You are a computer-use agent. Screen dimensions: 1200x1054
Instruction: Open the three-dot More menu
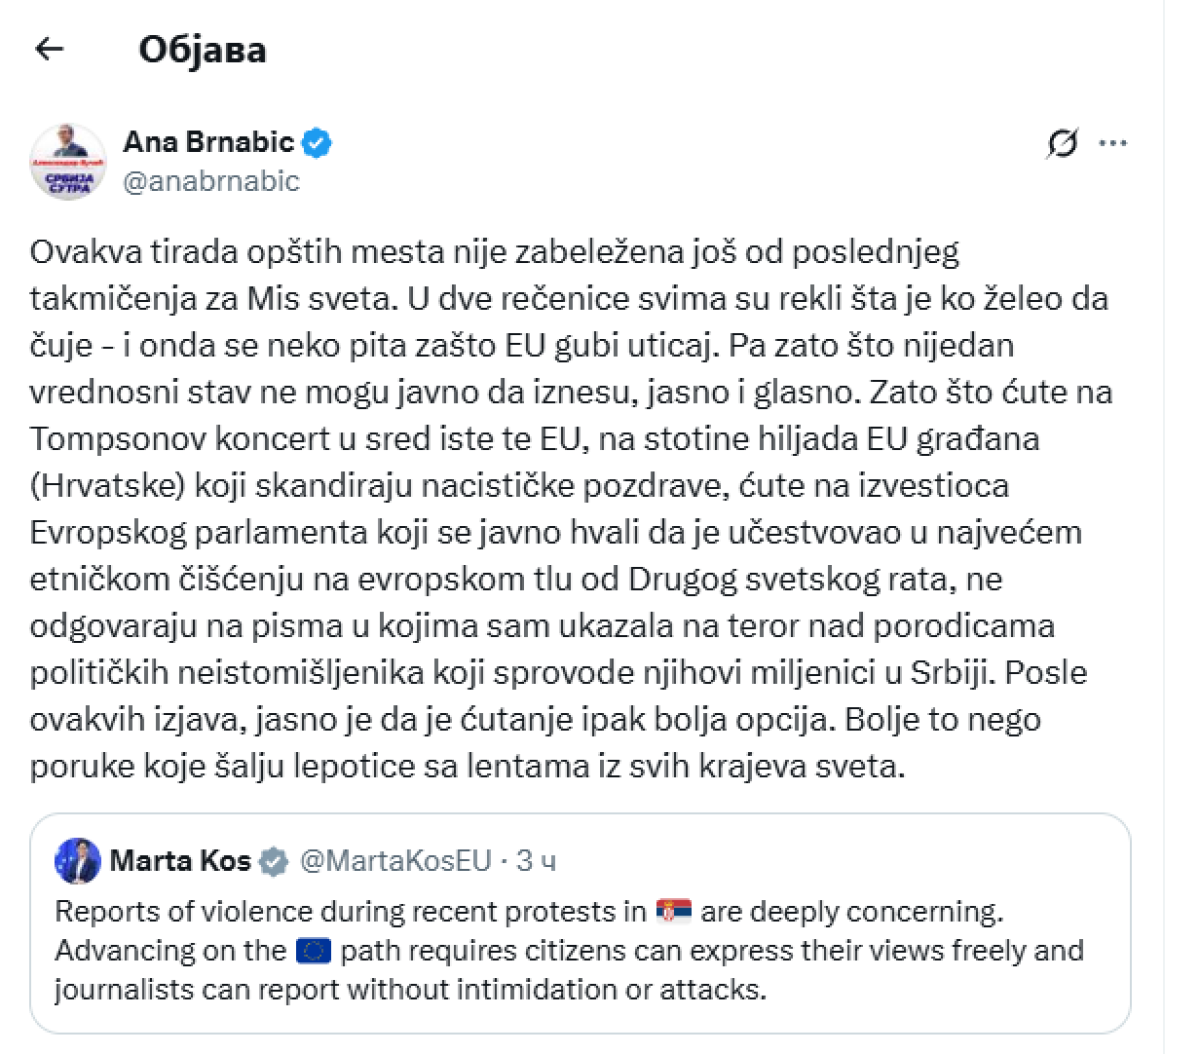[x=1113, y=144]
